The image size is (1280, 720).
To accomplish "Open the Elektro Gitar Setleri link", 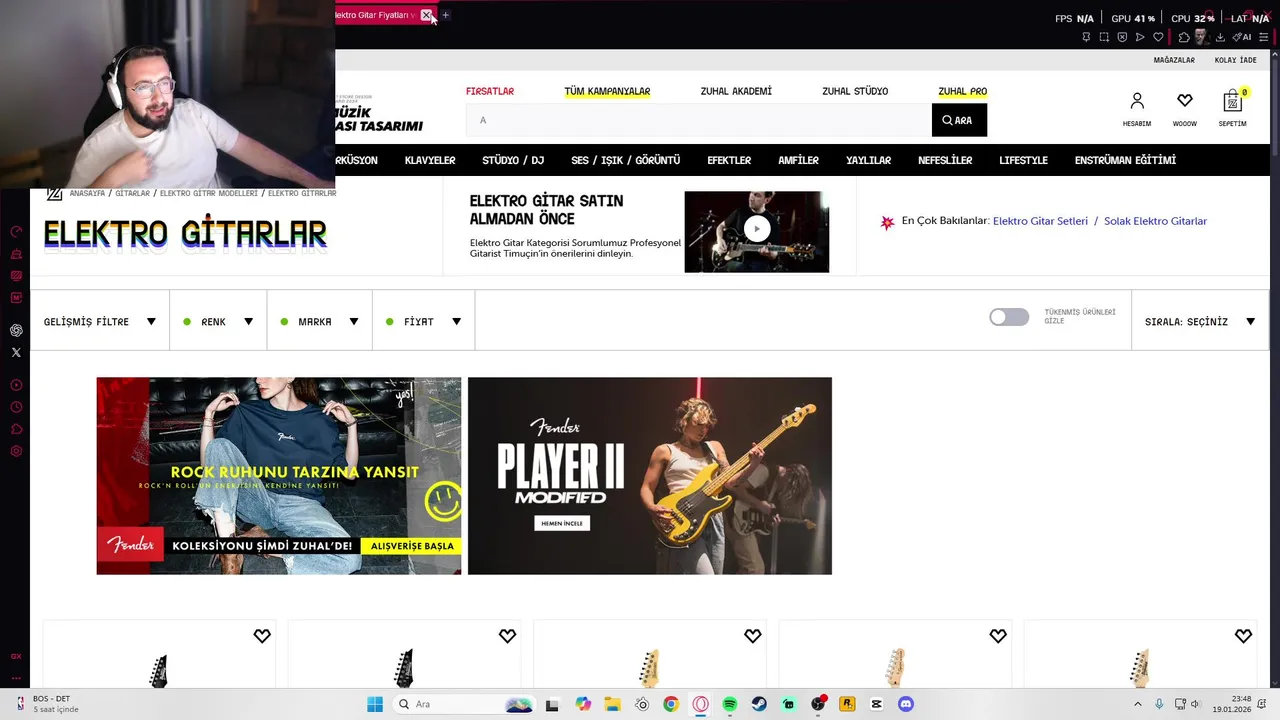I will tap(1040, 221).
